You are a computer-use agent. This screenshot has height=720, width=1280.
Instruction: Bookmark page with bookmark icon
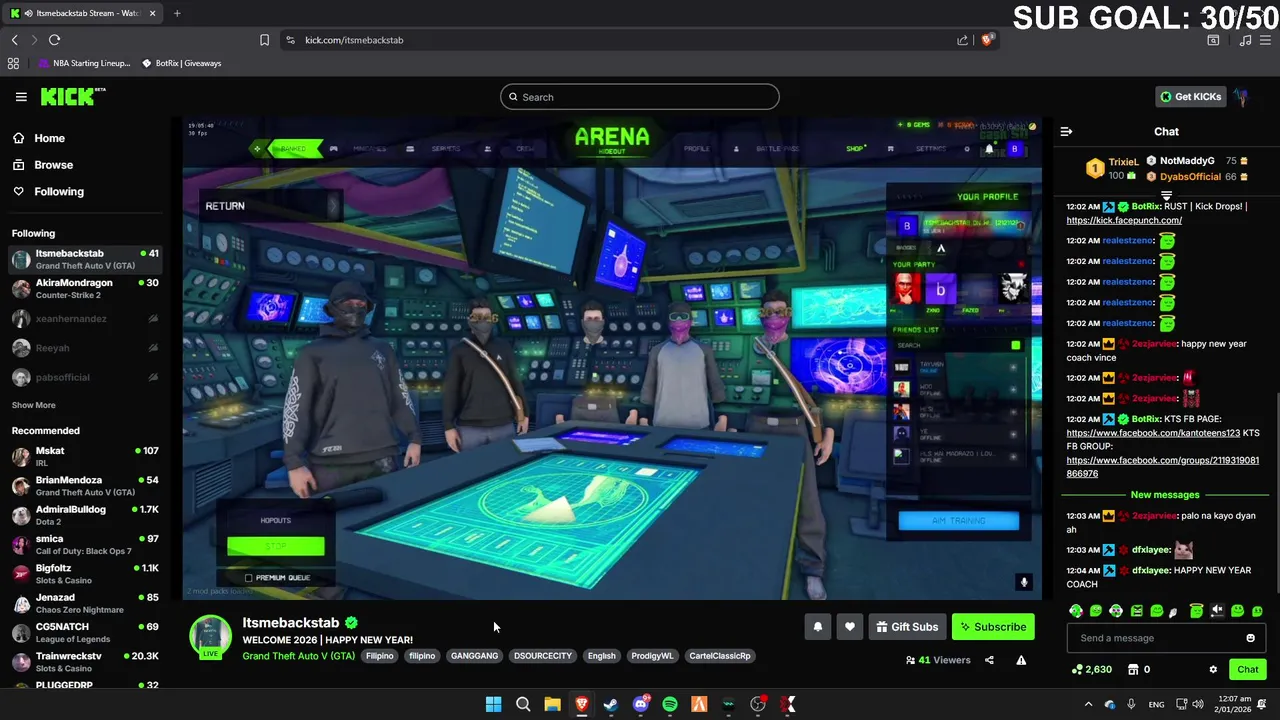[x=264, y=40]
